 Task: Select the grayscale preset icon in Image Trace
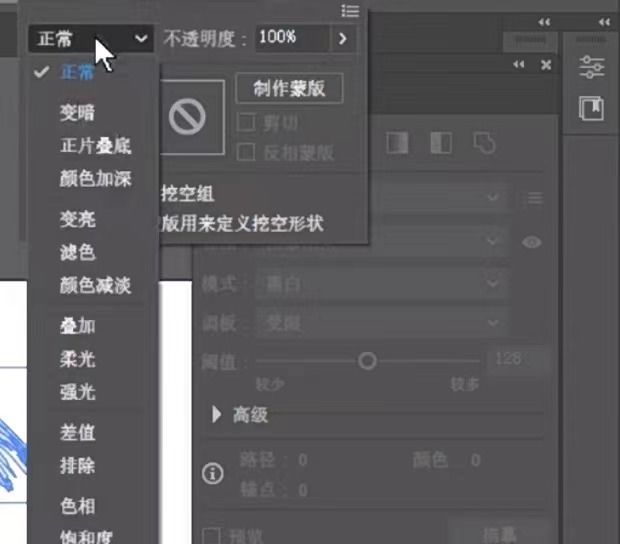(397, 144)
